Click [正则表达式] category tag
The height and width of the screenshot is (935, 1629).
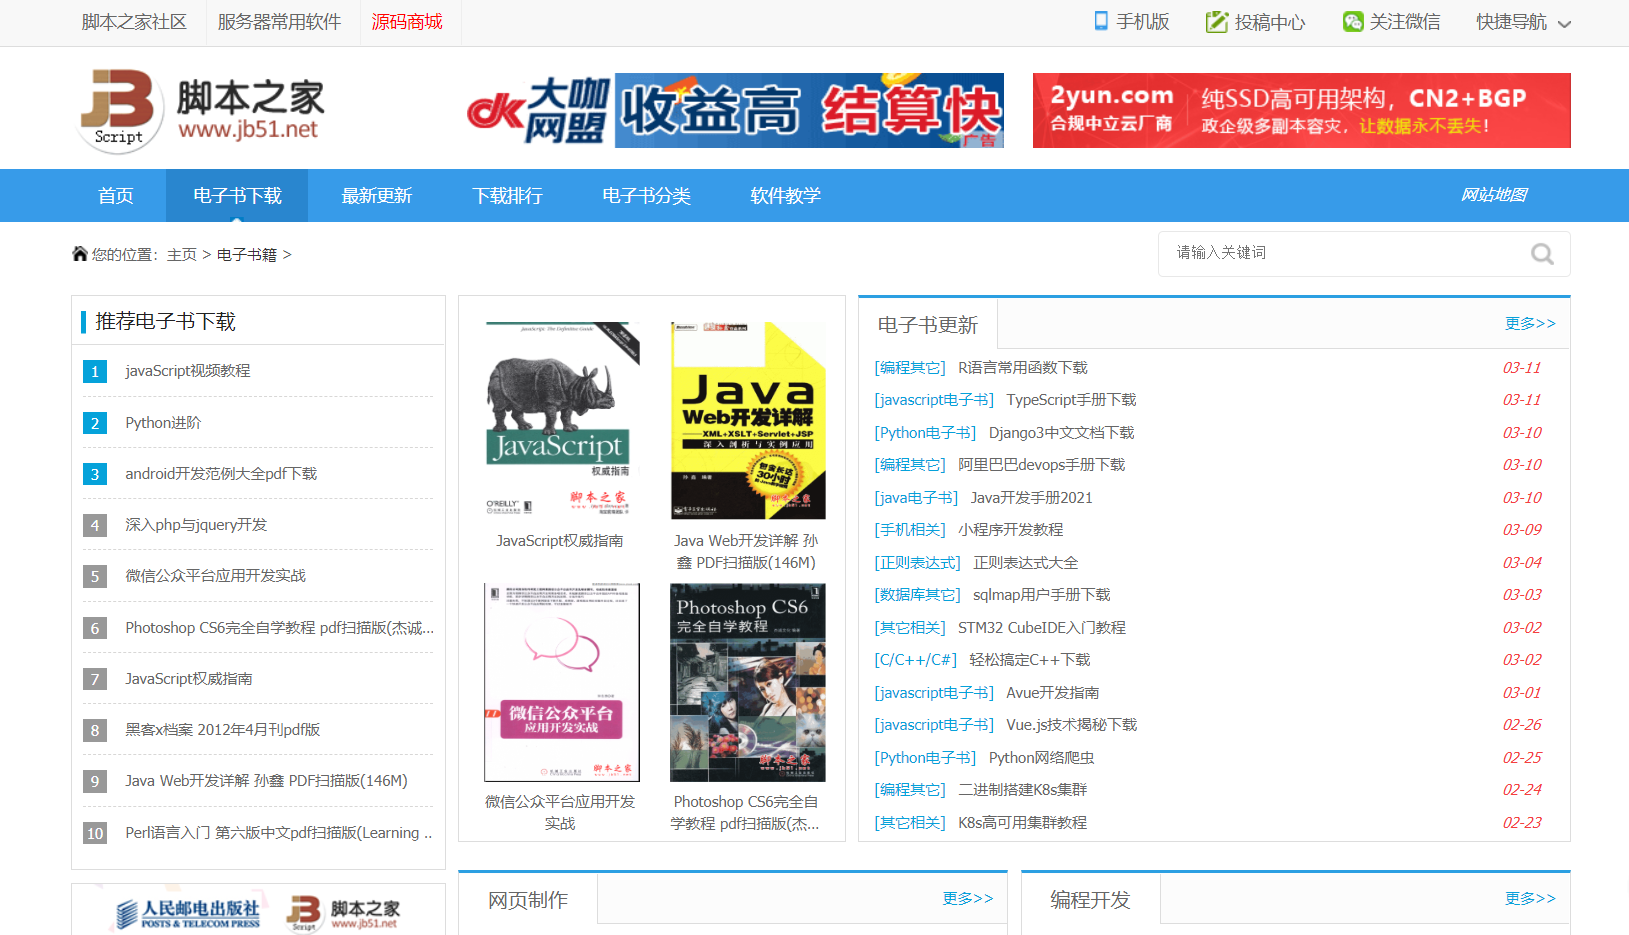click(918, 563)
